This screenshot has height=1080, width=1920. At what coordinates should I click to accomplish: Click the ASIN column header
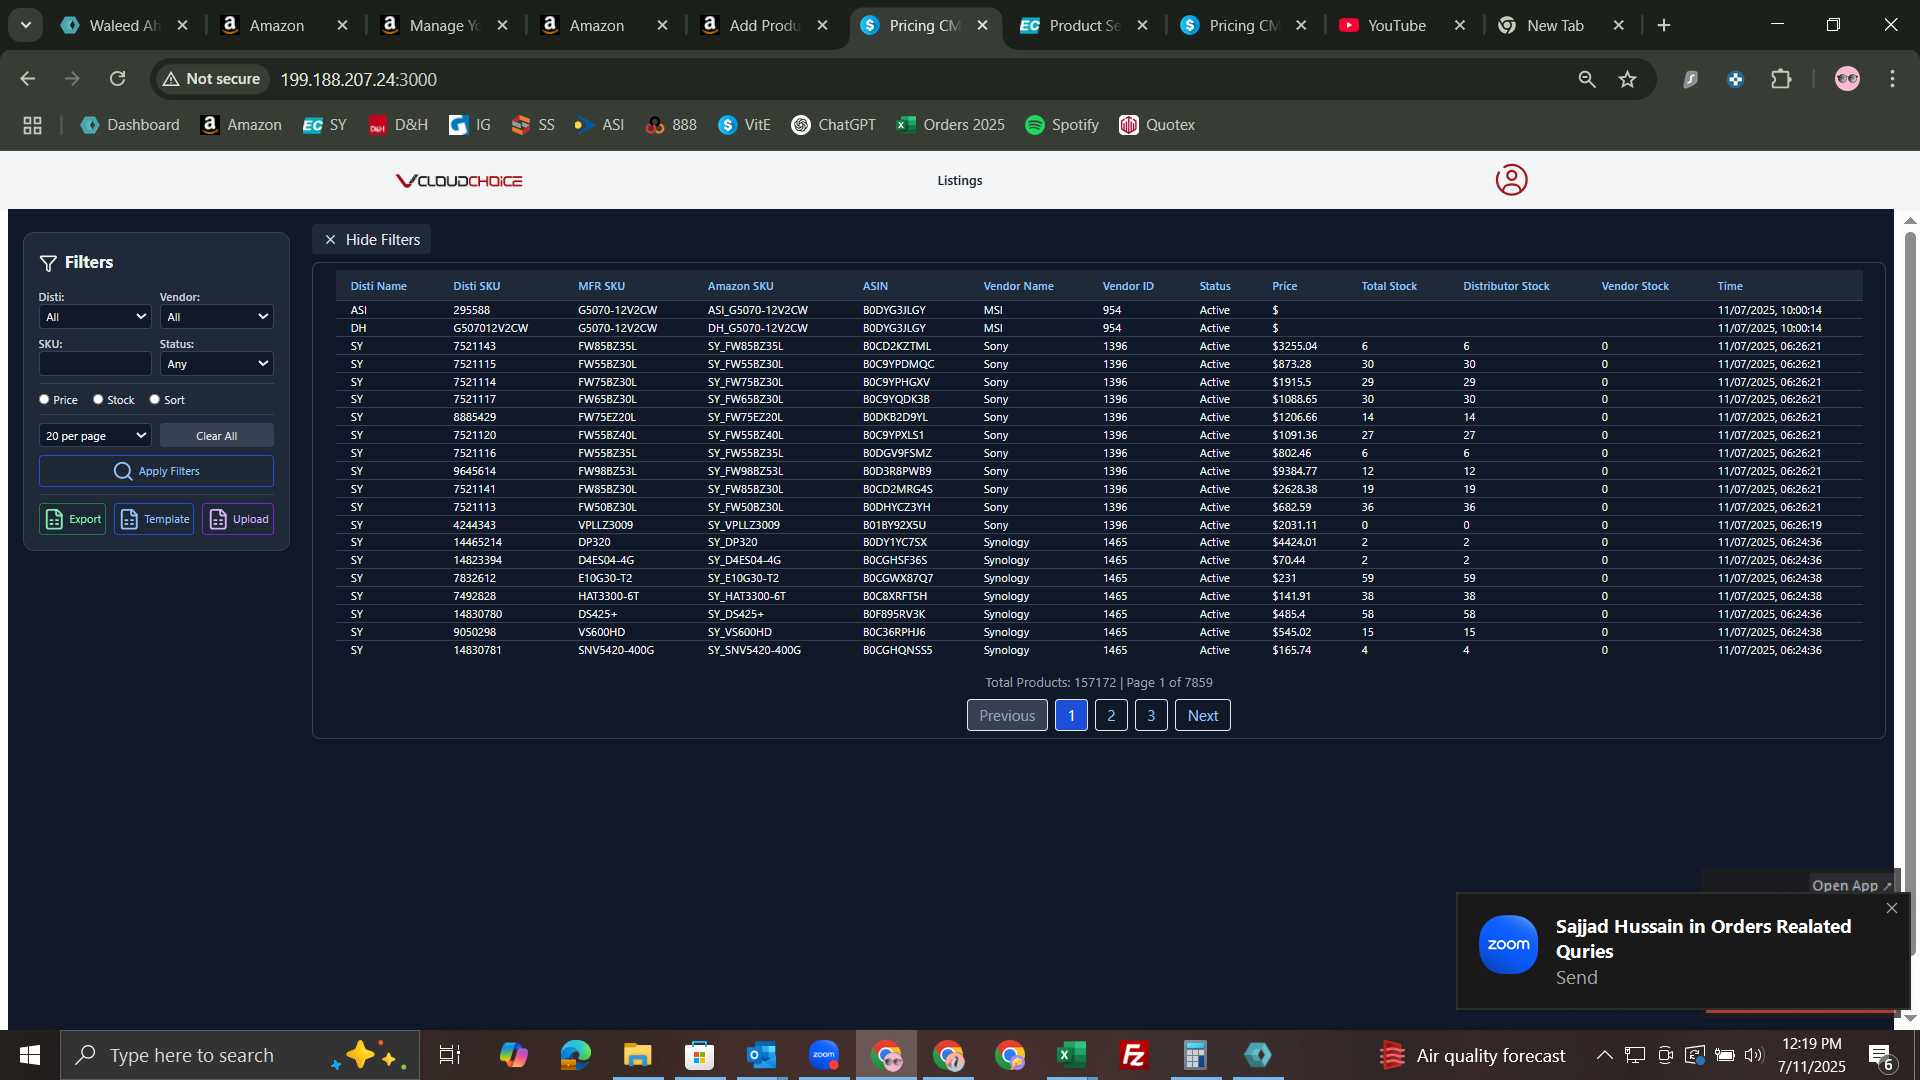(x=875, y=286)
